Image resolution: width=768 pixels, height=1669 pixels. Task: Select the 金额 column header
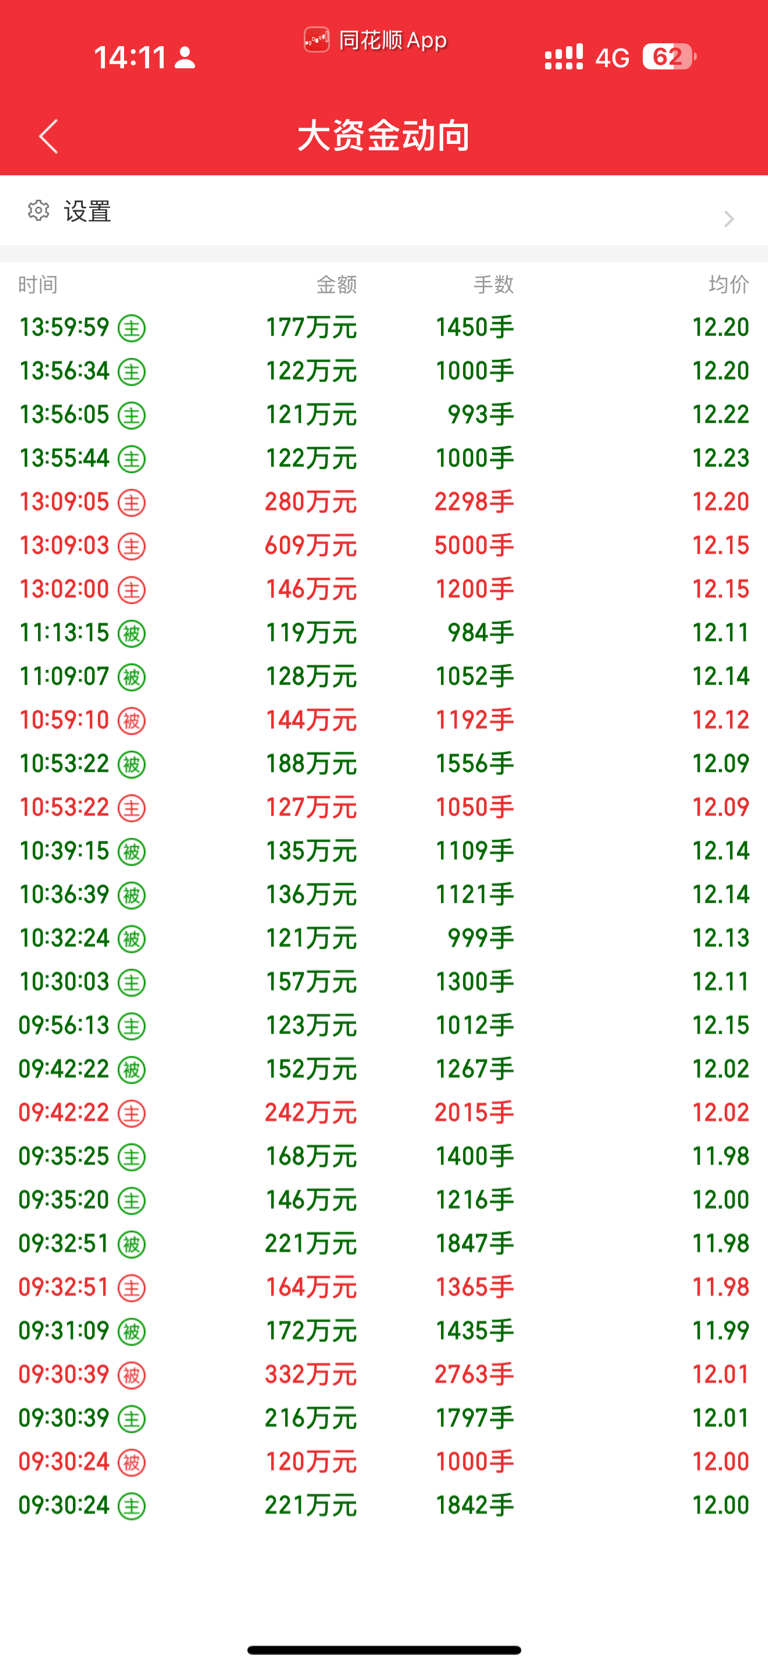tap(336, 285)
